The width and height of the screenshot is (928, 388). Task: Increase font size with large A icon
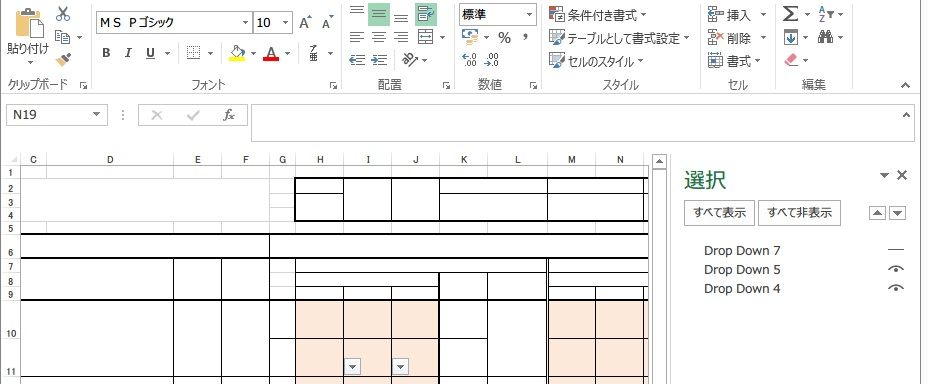[305, 23]
